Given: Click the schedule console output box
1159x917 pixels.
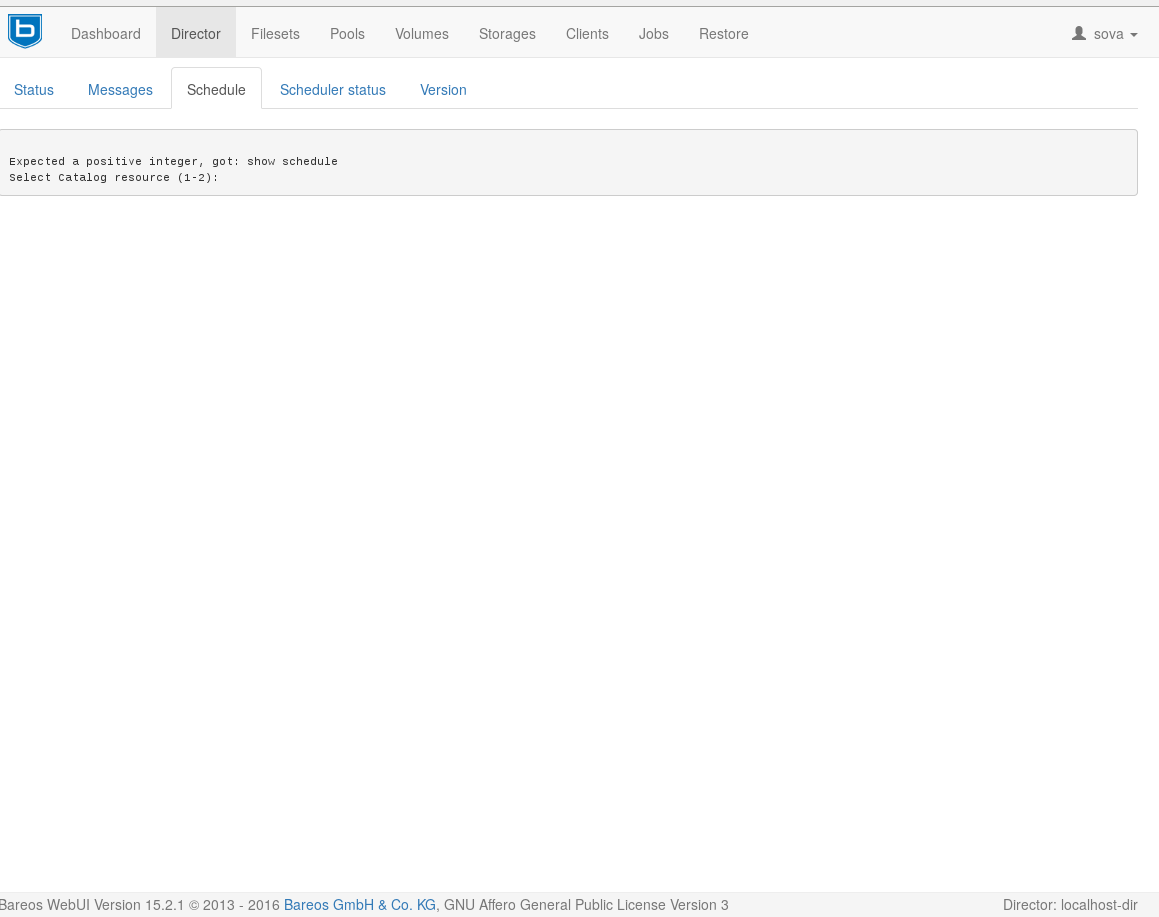Looking at the screenshot, I should click(x=568, y=163).
